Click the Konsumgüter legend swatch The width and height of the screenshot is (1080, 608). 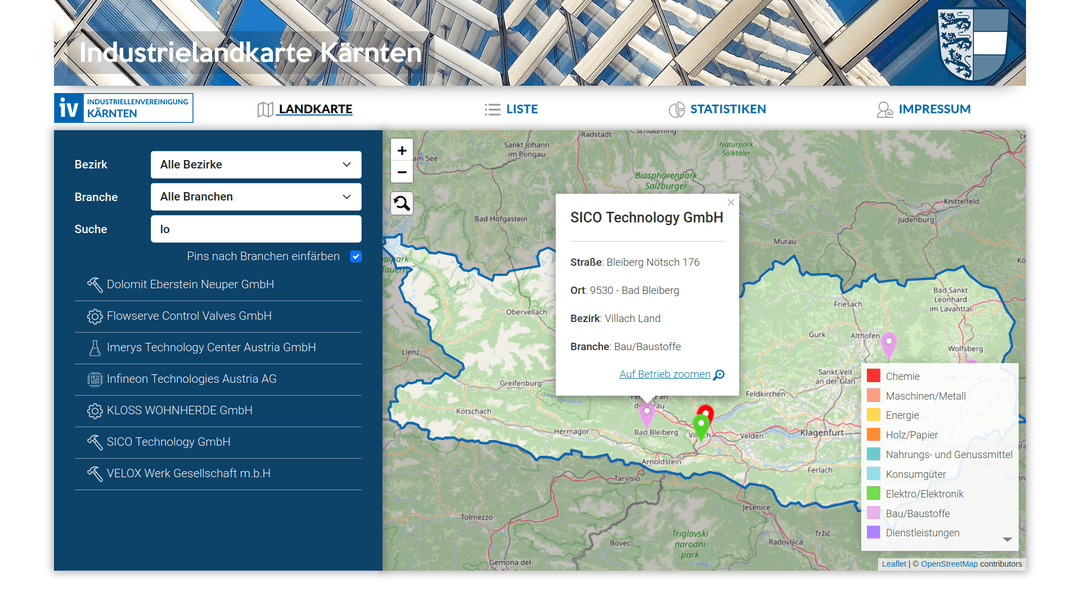pyautogui.click(x=873, y=474)
